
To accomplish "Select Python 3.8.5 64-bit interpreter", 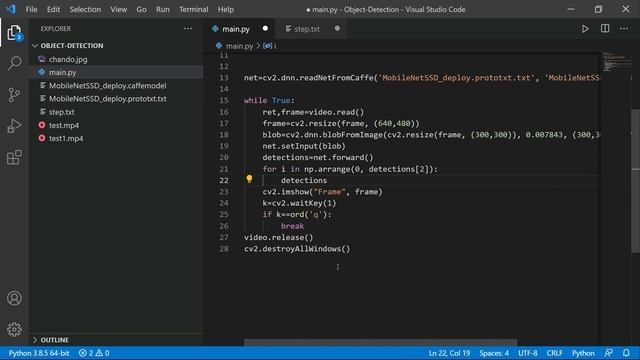I will point(39,353).
